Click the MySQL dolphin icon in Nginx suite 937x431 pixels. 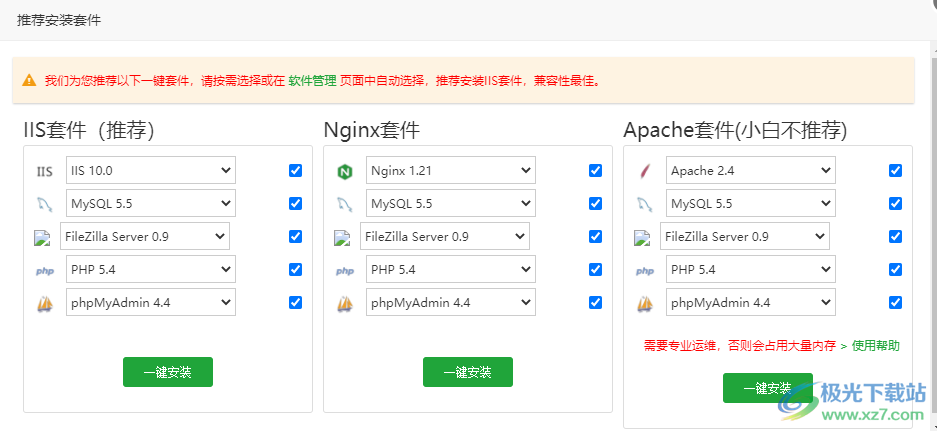[345, 204]
